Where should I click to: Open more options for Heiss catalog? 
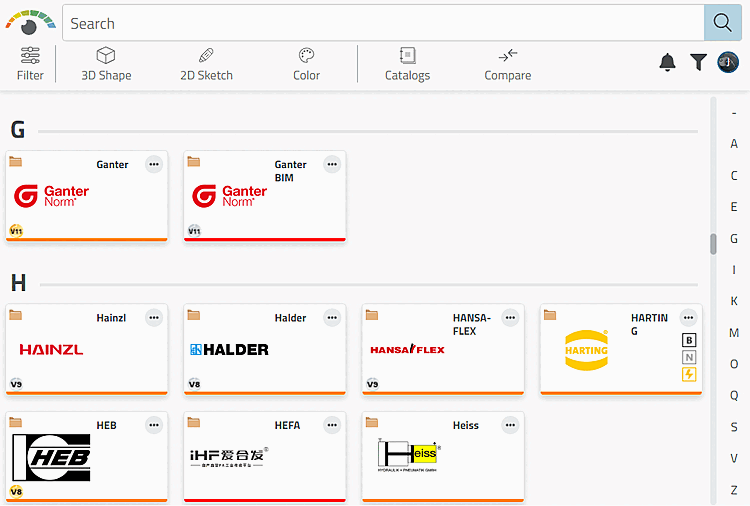coord(510,425)
